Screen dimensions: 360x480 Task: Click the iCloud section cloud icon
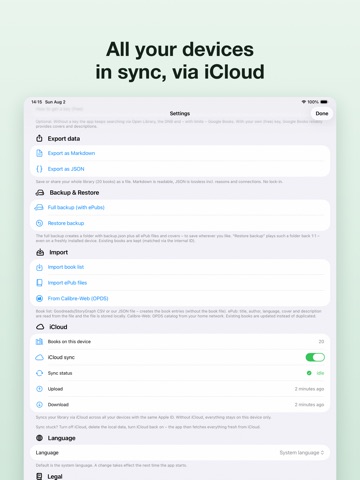pyautogui.click(x=40, y=327)
